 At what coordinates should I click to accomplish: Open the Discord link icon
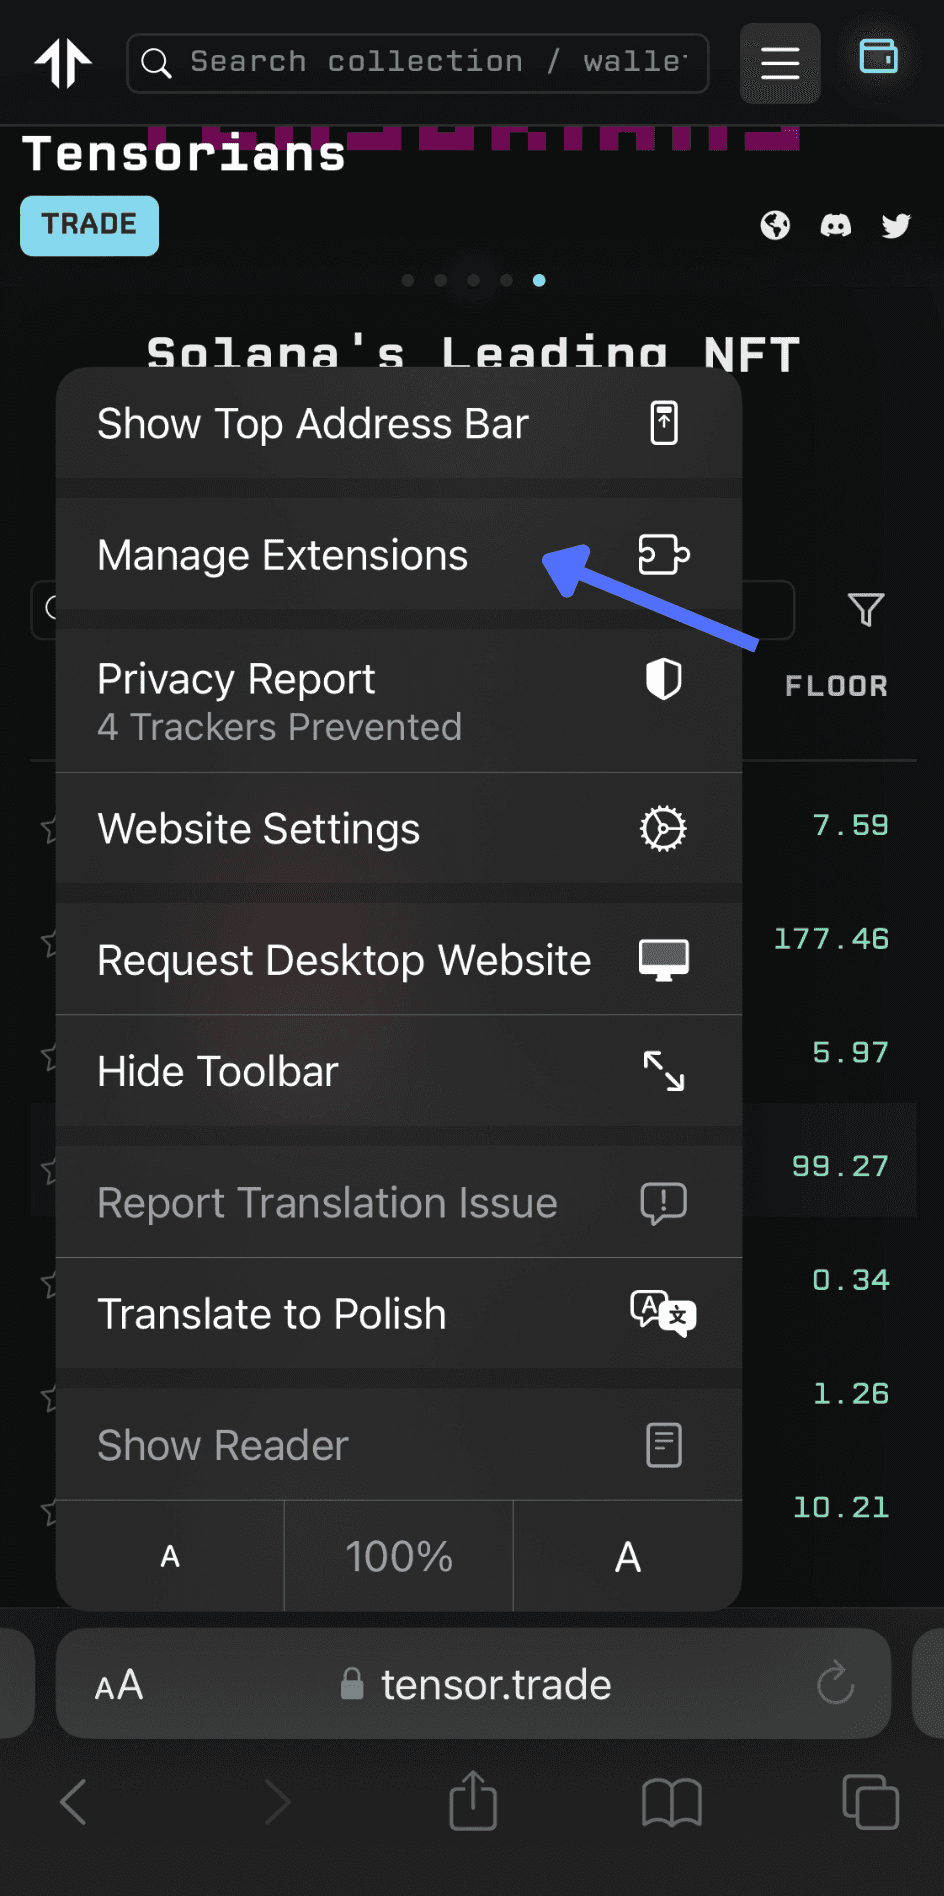[x=835, y=226]
